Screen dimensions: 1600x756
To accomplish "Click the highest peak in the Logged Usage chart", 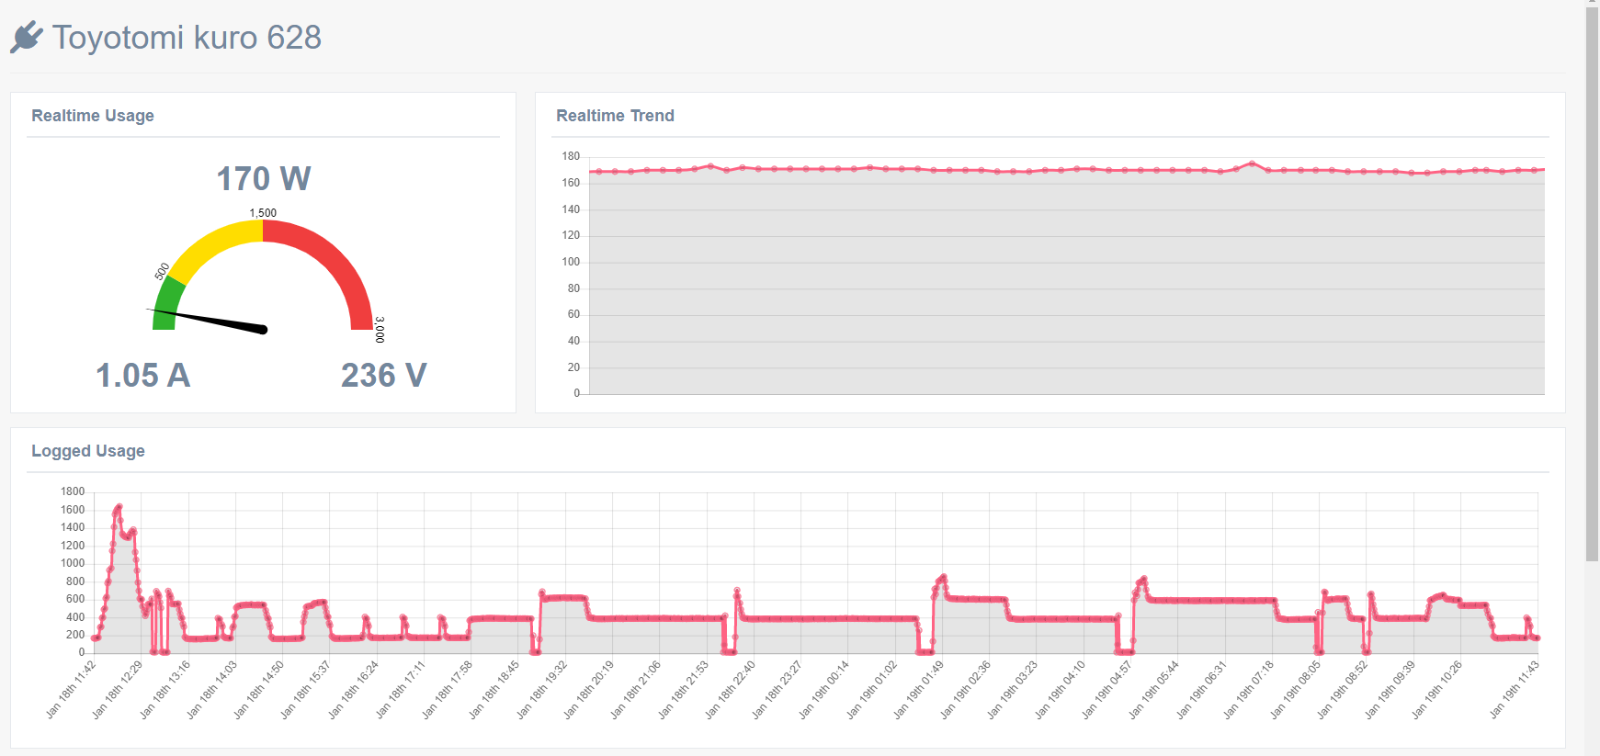I will pos(118,507).
